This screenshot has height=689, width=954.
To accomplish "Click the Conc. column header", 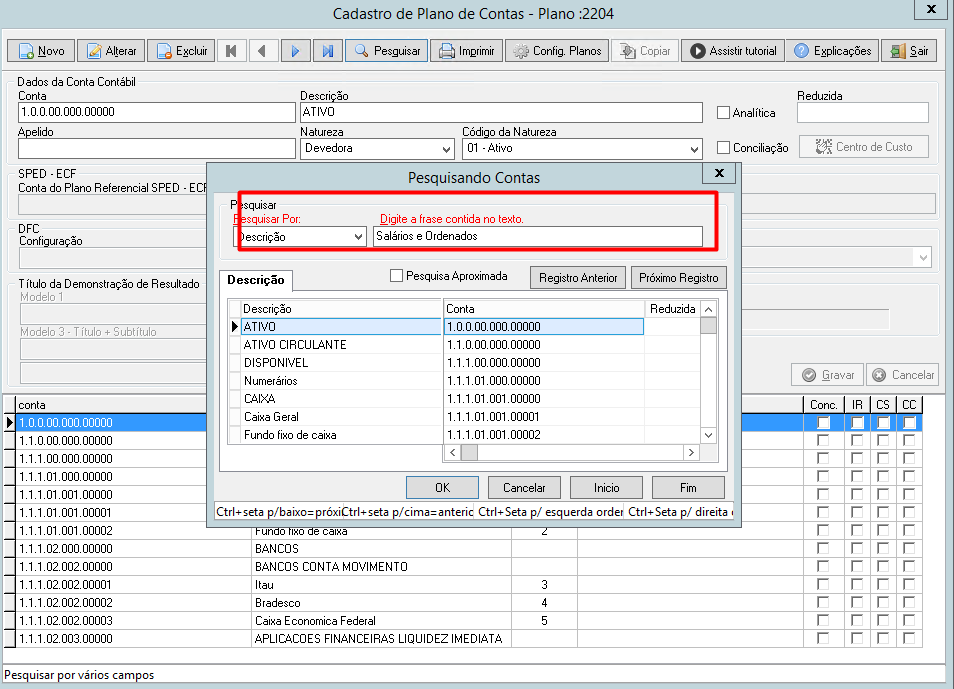I will [x=823, y=405].
